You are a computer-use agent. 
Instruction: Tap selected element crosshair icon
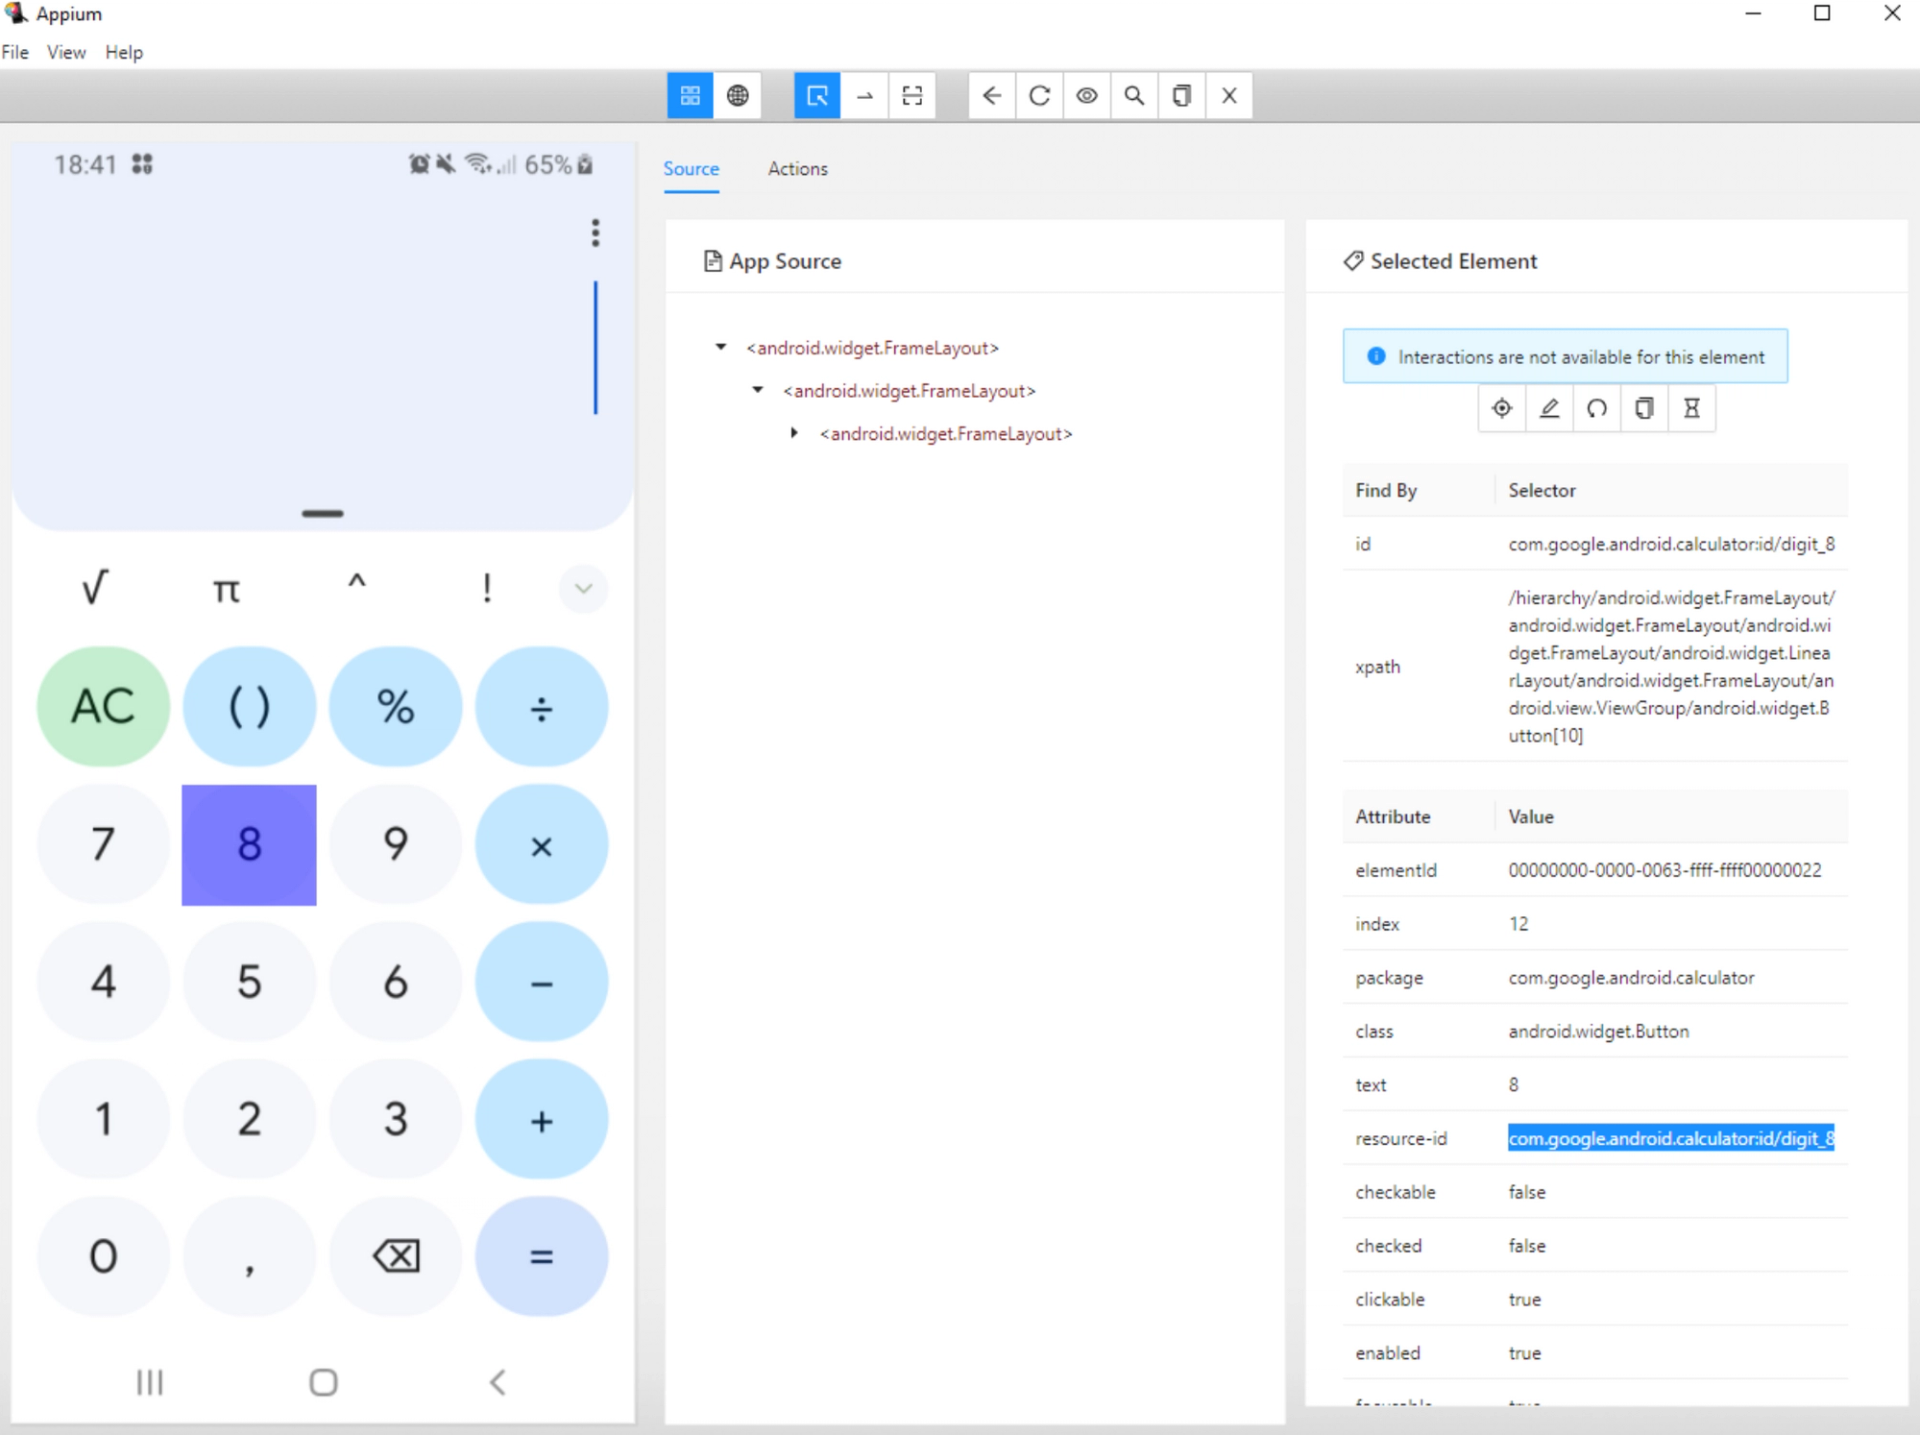tap(1502, 408)
